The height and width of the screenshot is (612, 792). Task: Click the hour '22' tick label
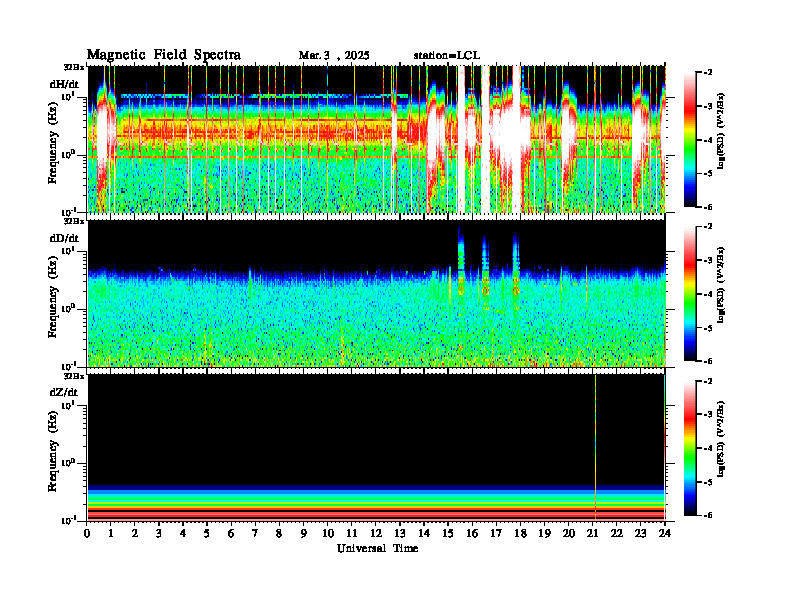617,534
